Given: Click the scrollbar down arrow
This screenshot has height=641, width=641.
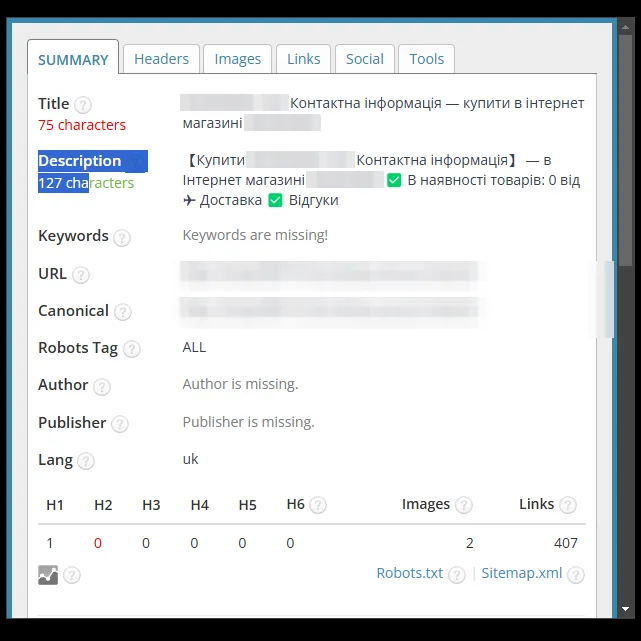Looking at the screenshot, I should (x=625, y=609).
